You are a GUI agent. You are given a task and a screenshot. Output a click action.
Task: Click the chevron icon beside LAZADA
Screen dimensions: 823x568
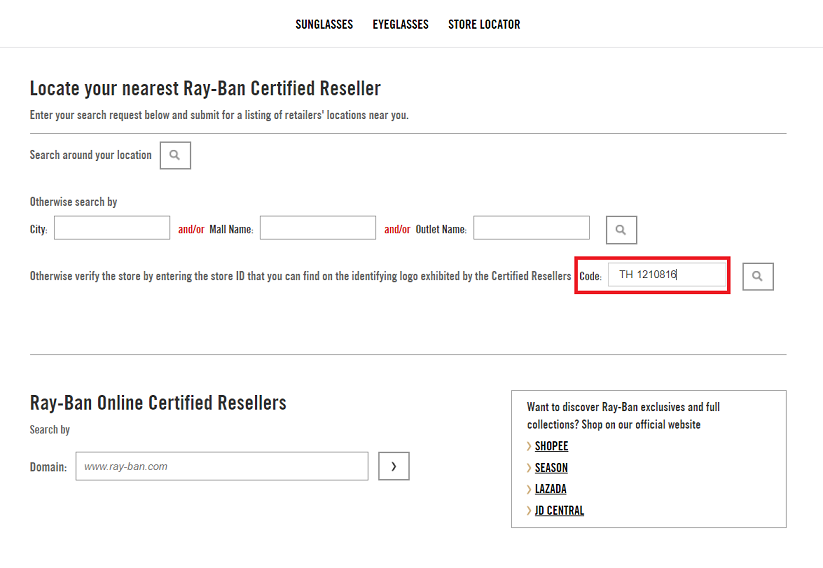pos(529,489)
